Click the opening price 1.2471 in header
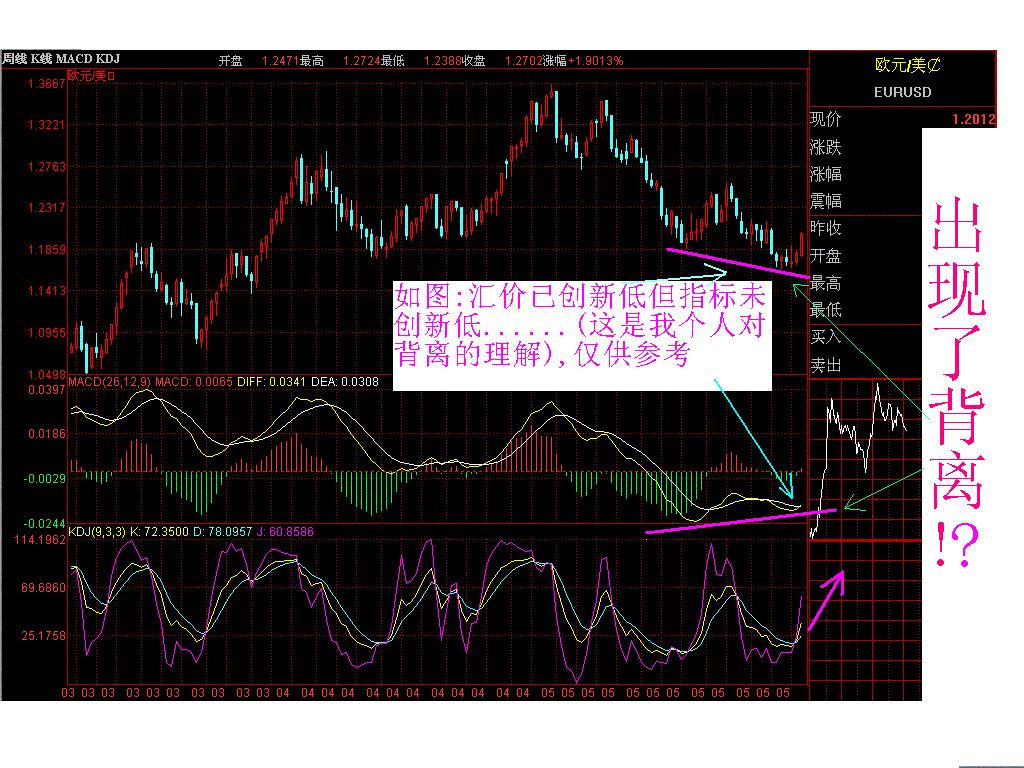 tap(280, 61)
